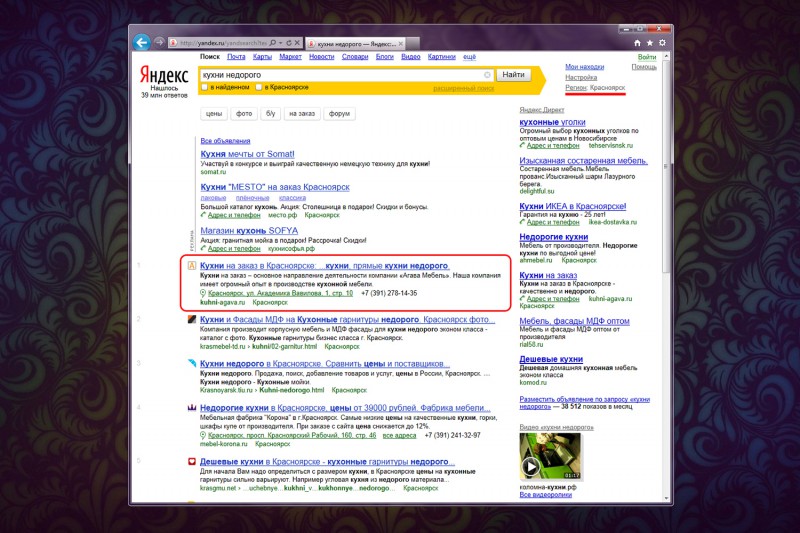Screen dimensions: 800x533
Task: Click the search magnifier icon in address bar
Action: point(272,43)
